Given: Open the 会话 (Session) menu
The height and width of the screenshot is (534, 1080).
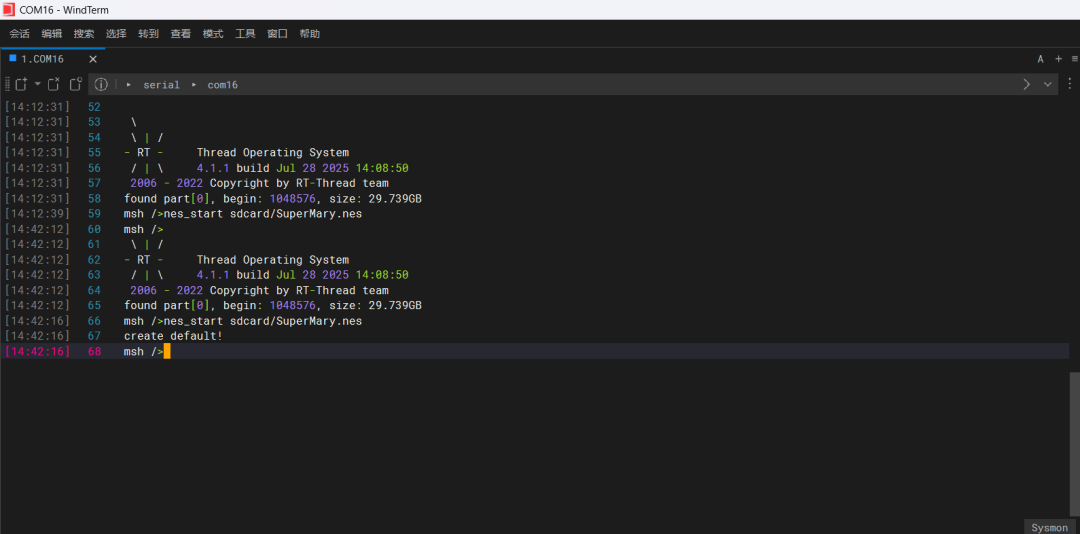Looking at the screenshot, I should click(20, 33).
